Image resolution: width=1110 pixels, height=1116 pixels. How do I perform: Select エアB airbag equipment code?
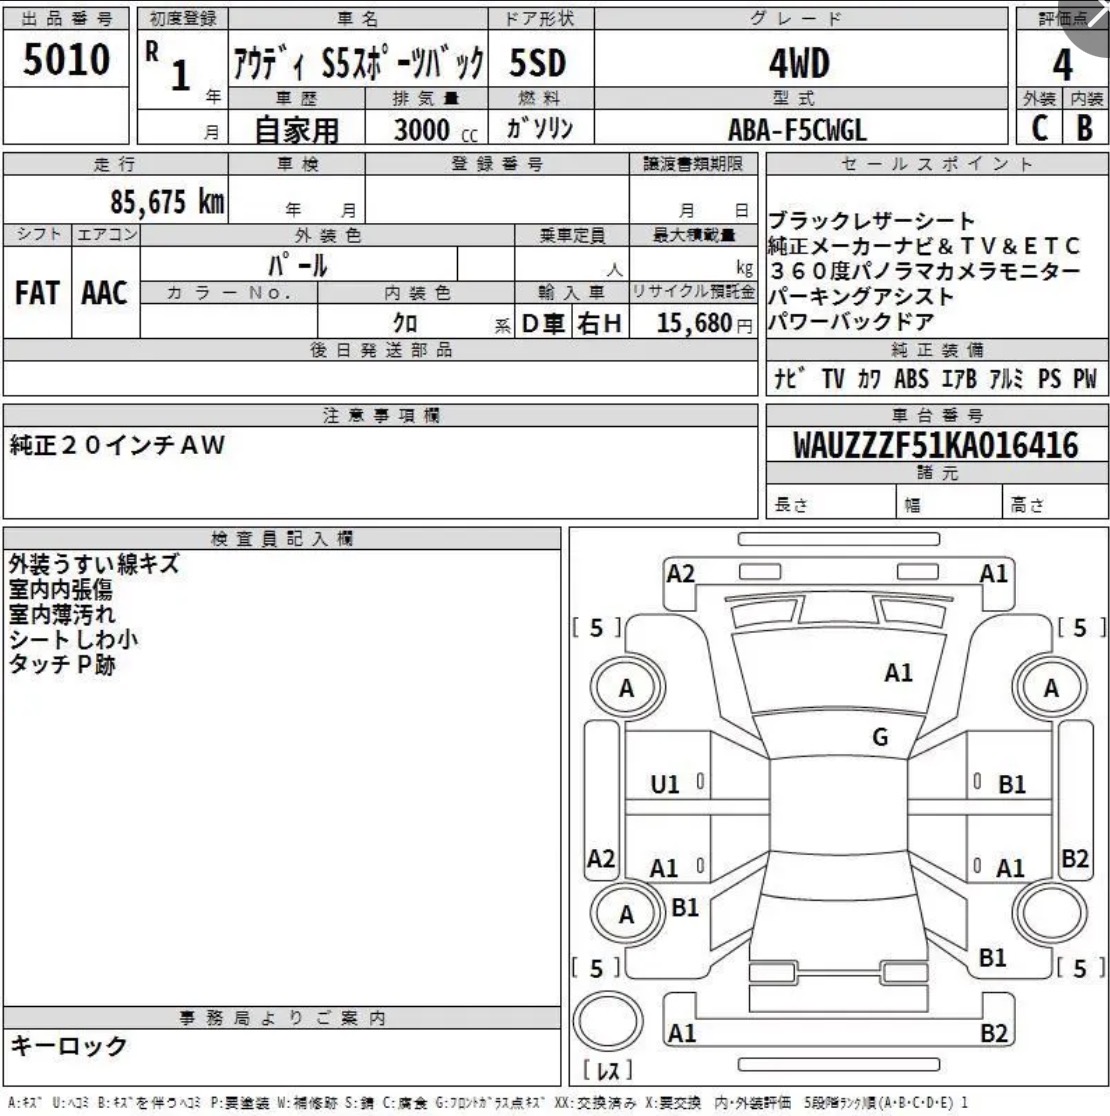click(959, 379)
